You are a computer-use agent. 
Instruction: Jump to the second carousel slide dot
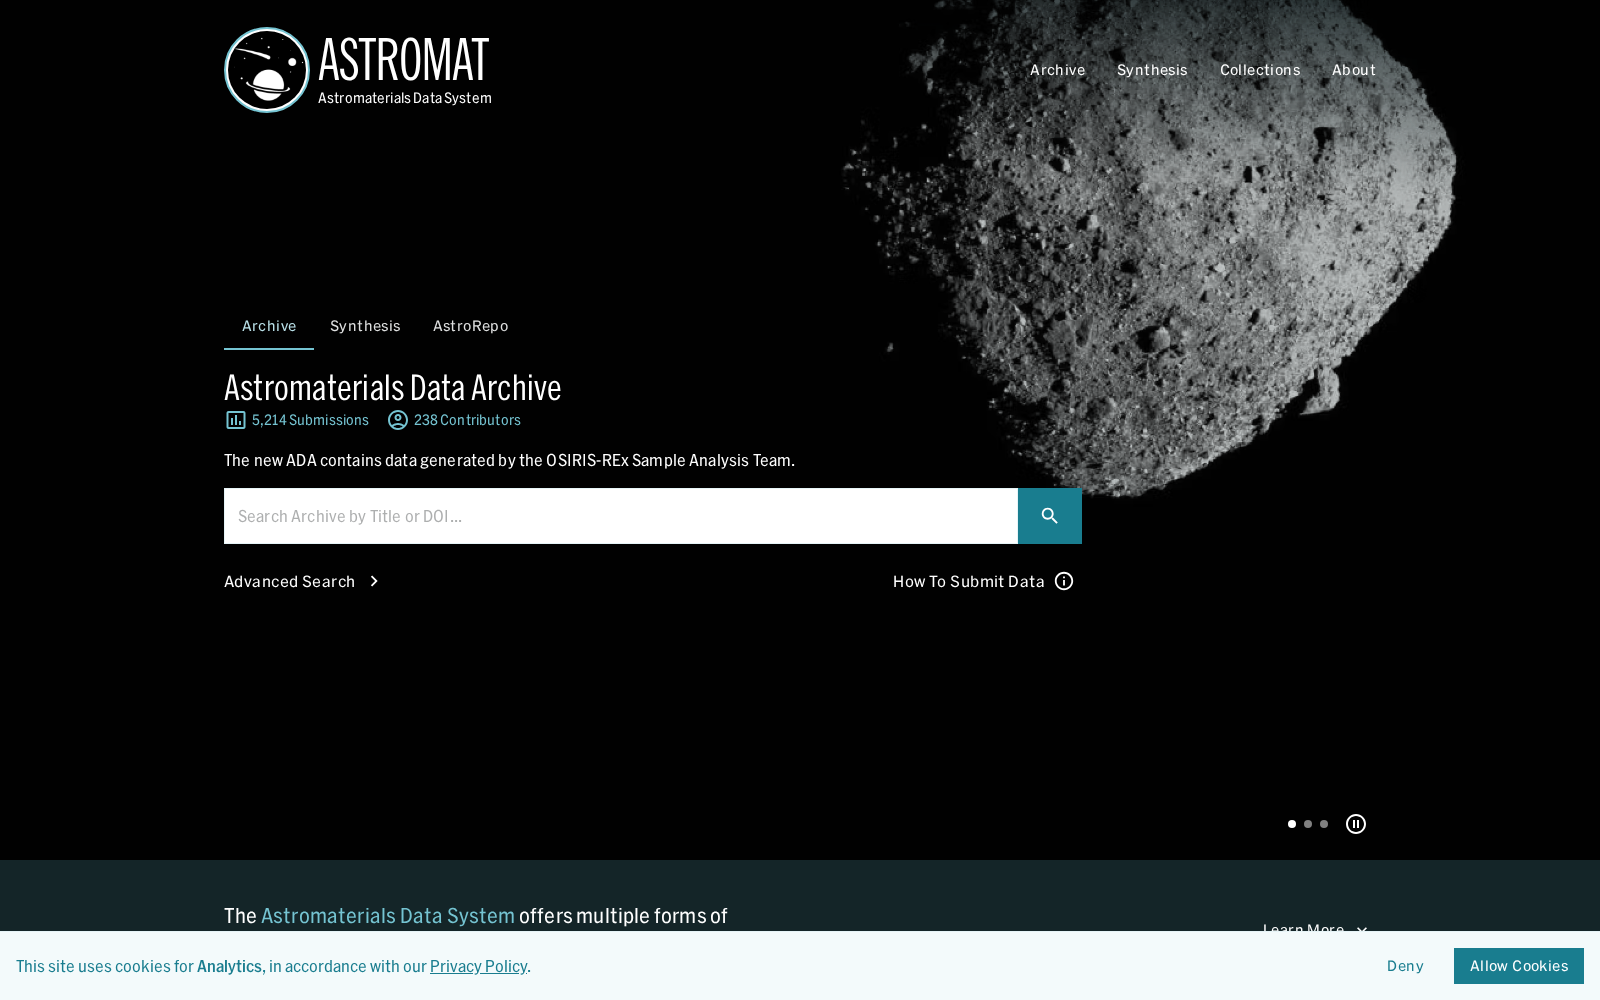pos(1308,824)
